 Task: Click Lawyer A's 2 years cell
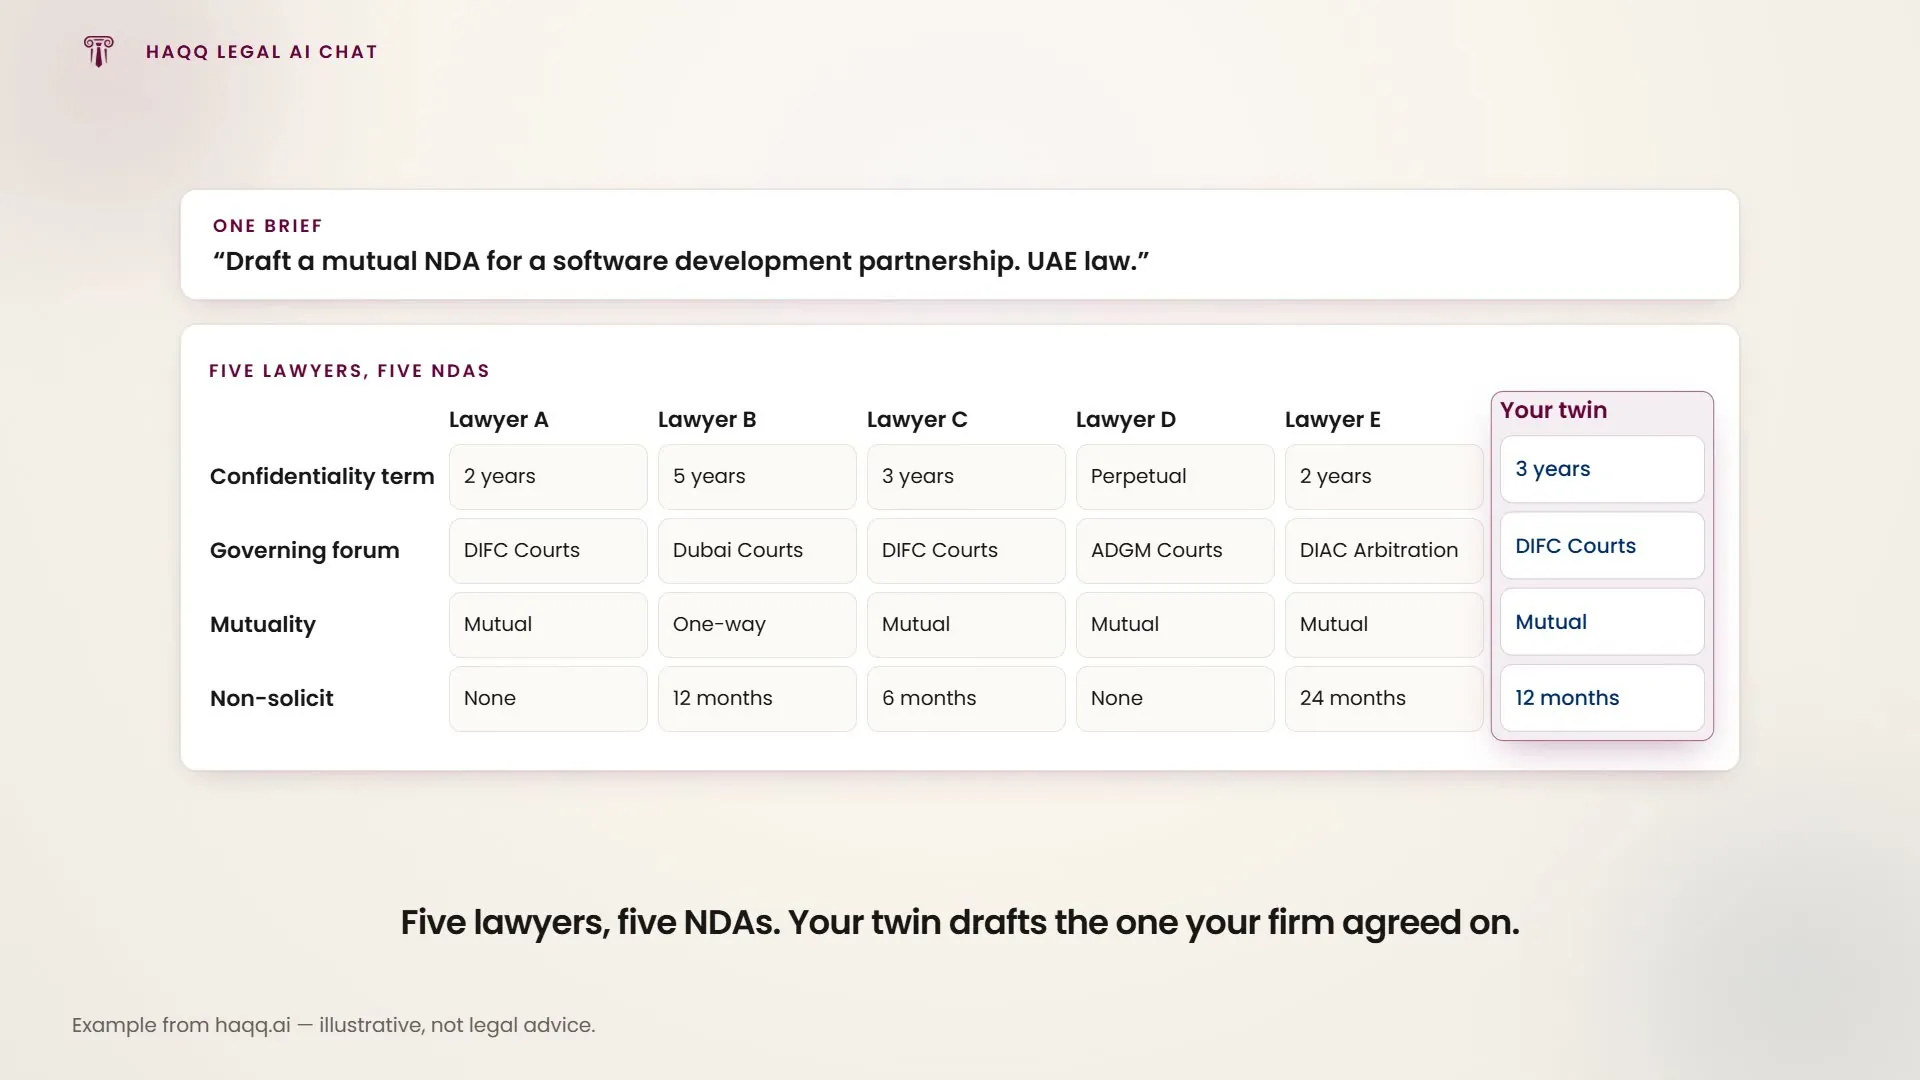pos(548,477)
